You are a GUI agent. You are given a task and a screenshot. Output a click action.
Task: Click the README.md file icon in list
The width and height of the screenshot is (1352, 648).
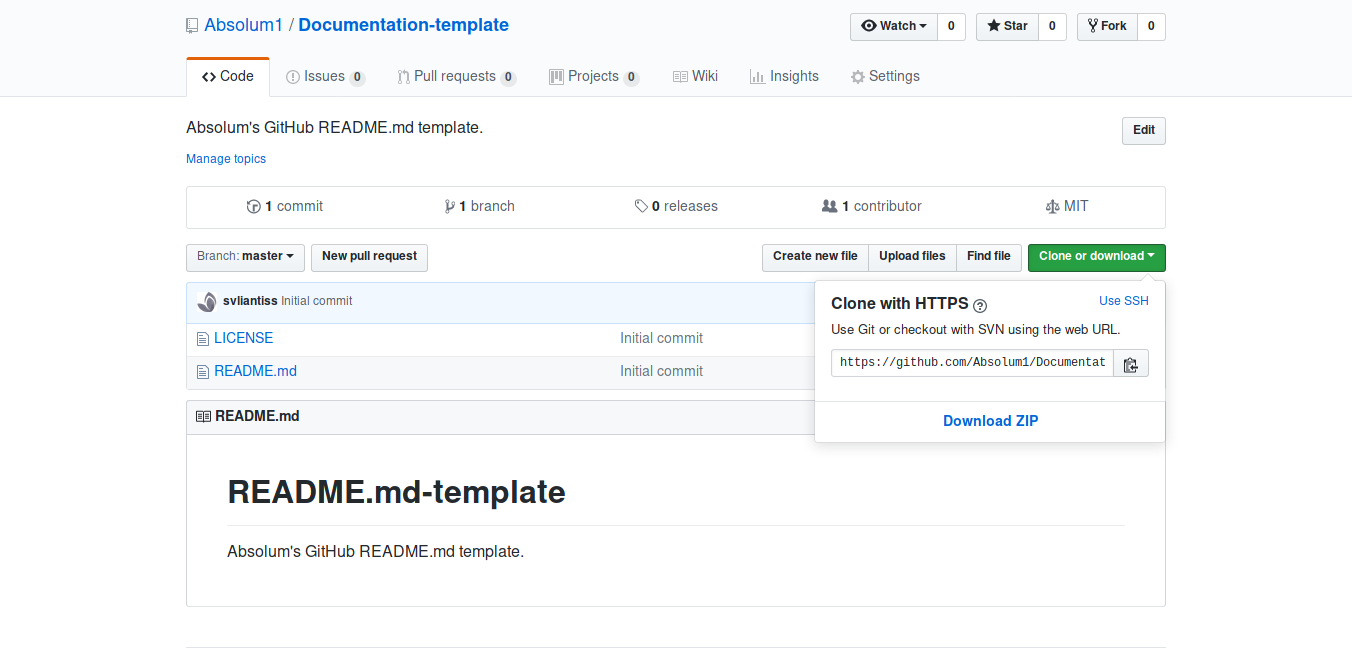[x=203, y=372]
